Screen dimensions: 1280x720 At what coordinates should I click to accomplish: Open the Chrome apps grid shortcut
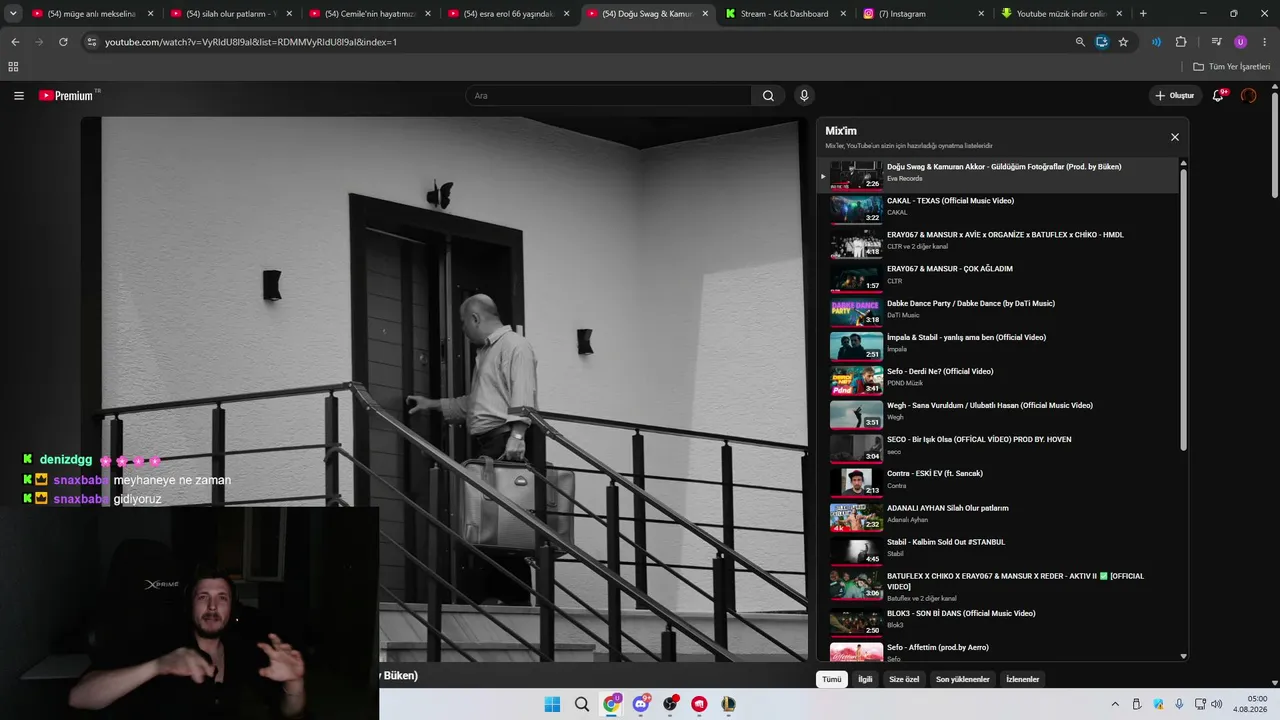click(x=13, y=67)
